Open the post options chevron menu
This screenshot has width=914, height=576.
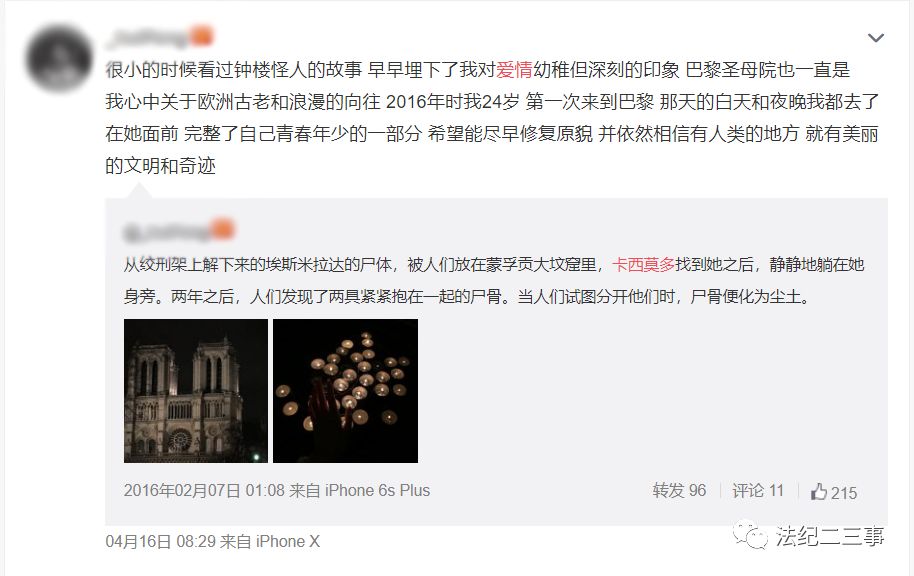pos(876,38)
